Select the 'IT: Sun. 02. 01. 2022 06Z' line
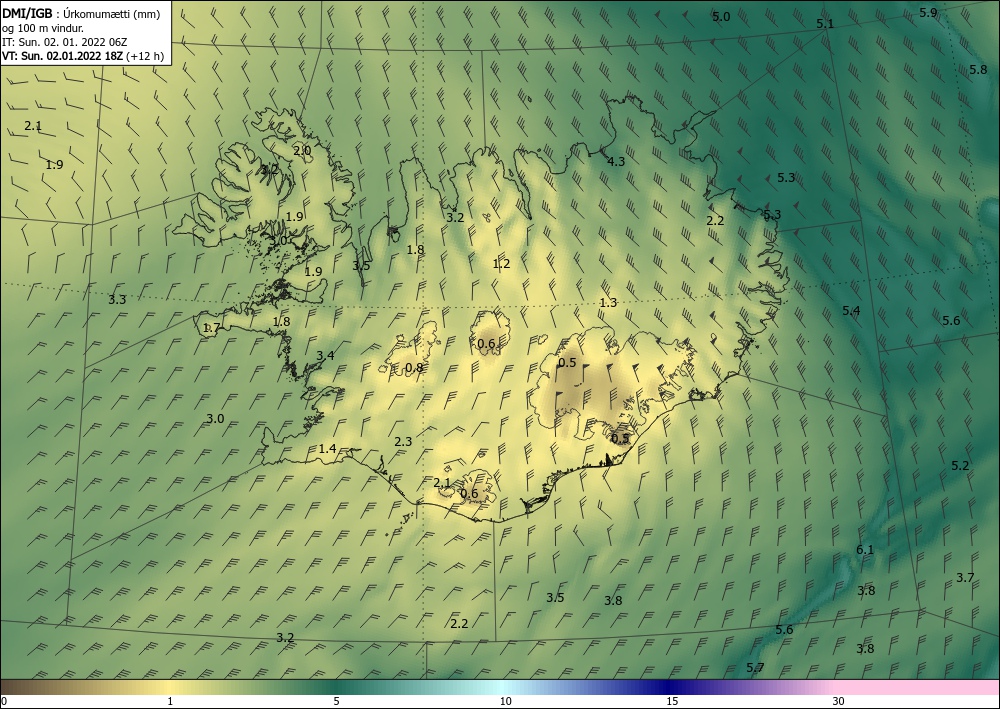This screenshot has height=709, width=1000. pyautogui.click(x=64, y=42)
